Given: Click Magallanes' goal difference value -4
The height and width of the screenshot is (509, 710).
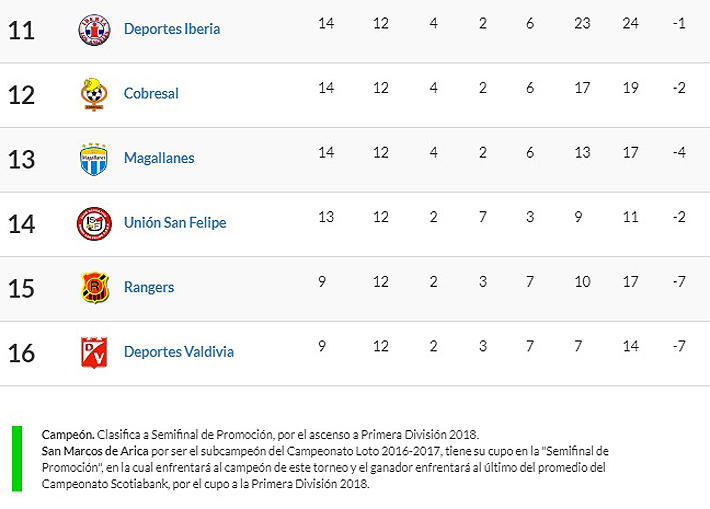Looking at the screenshot, I should point(679,153).
